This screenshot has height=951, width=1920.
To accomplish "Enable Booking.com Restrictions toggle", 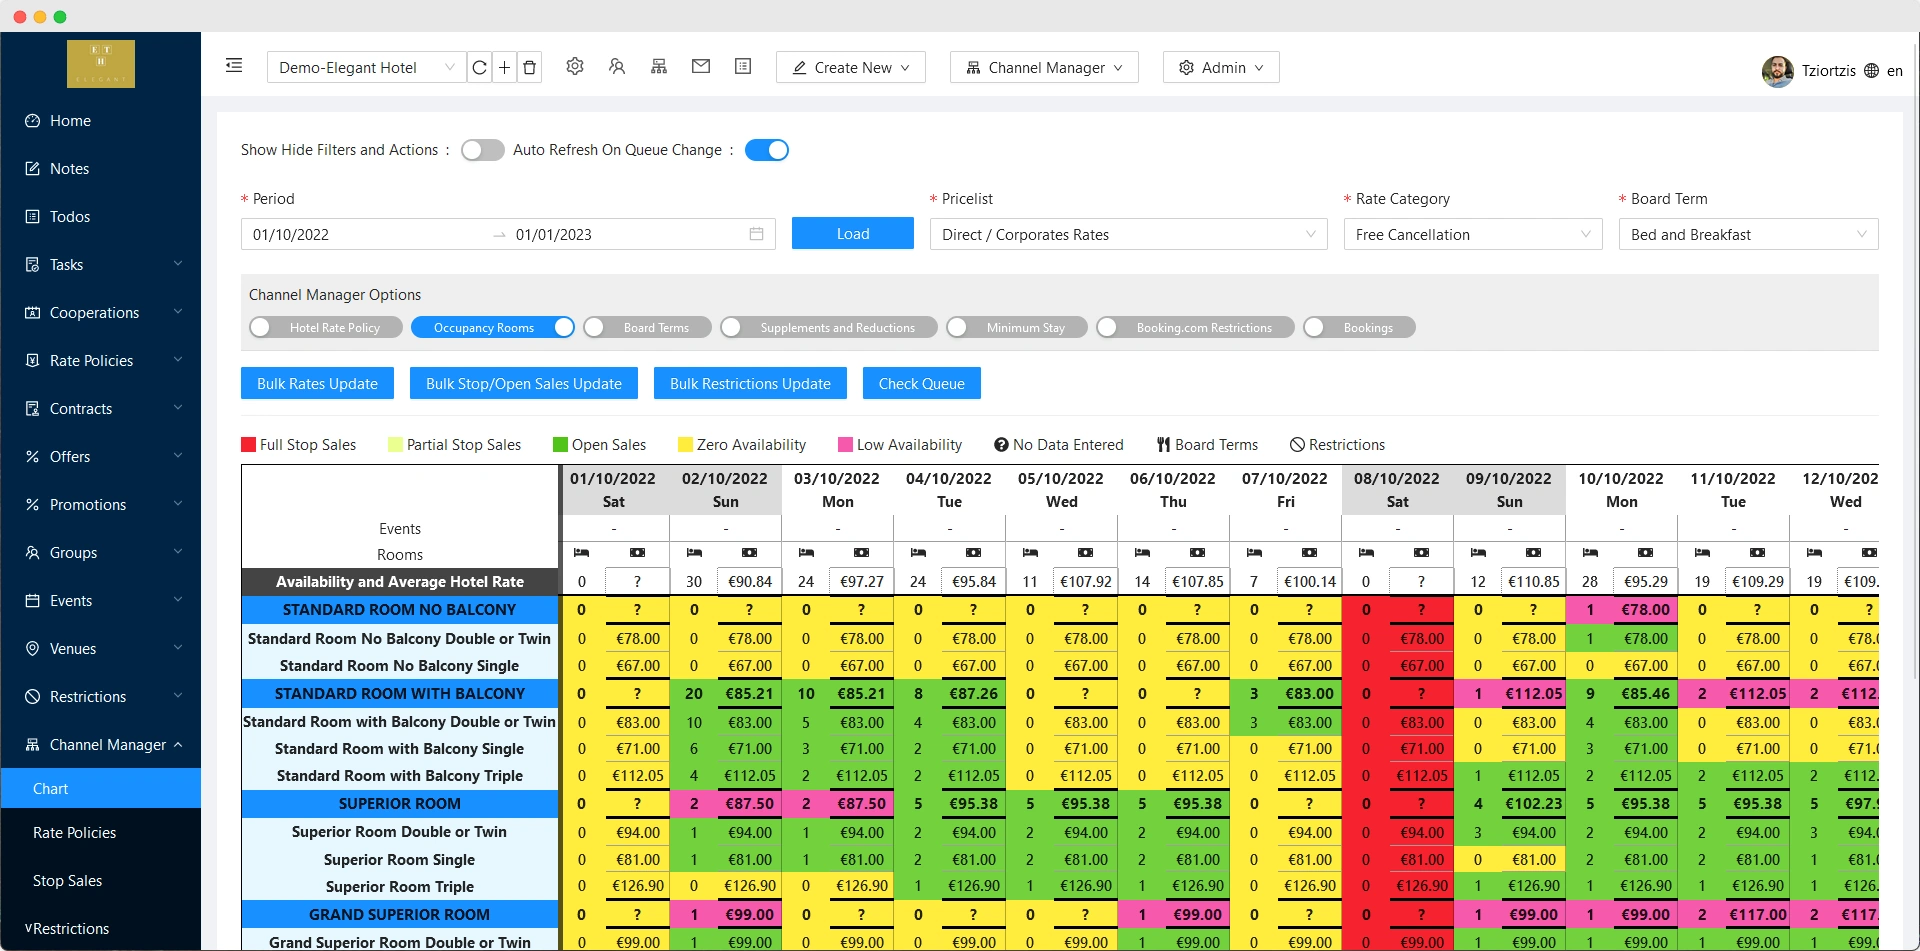I will 1195,327.
